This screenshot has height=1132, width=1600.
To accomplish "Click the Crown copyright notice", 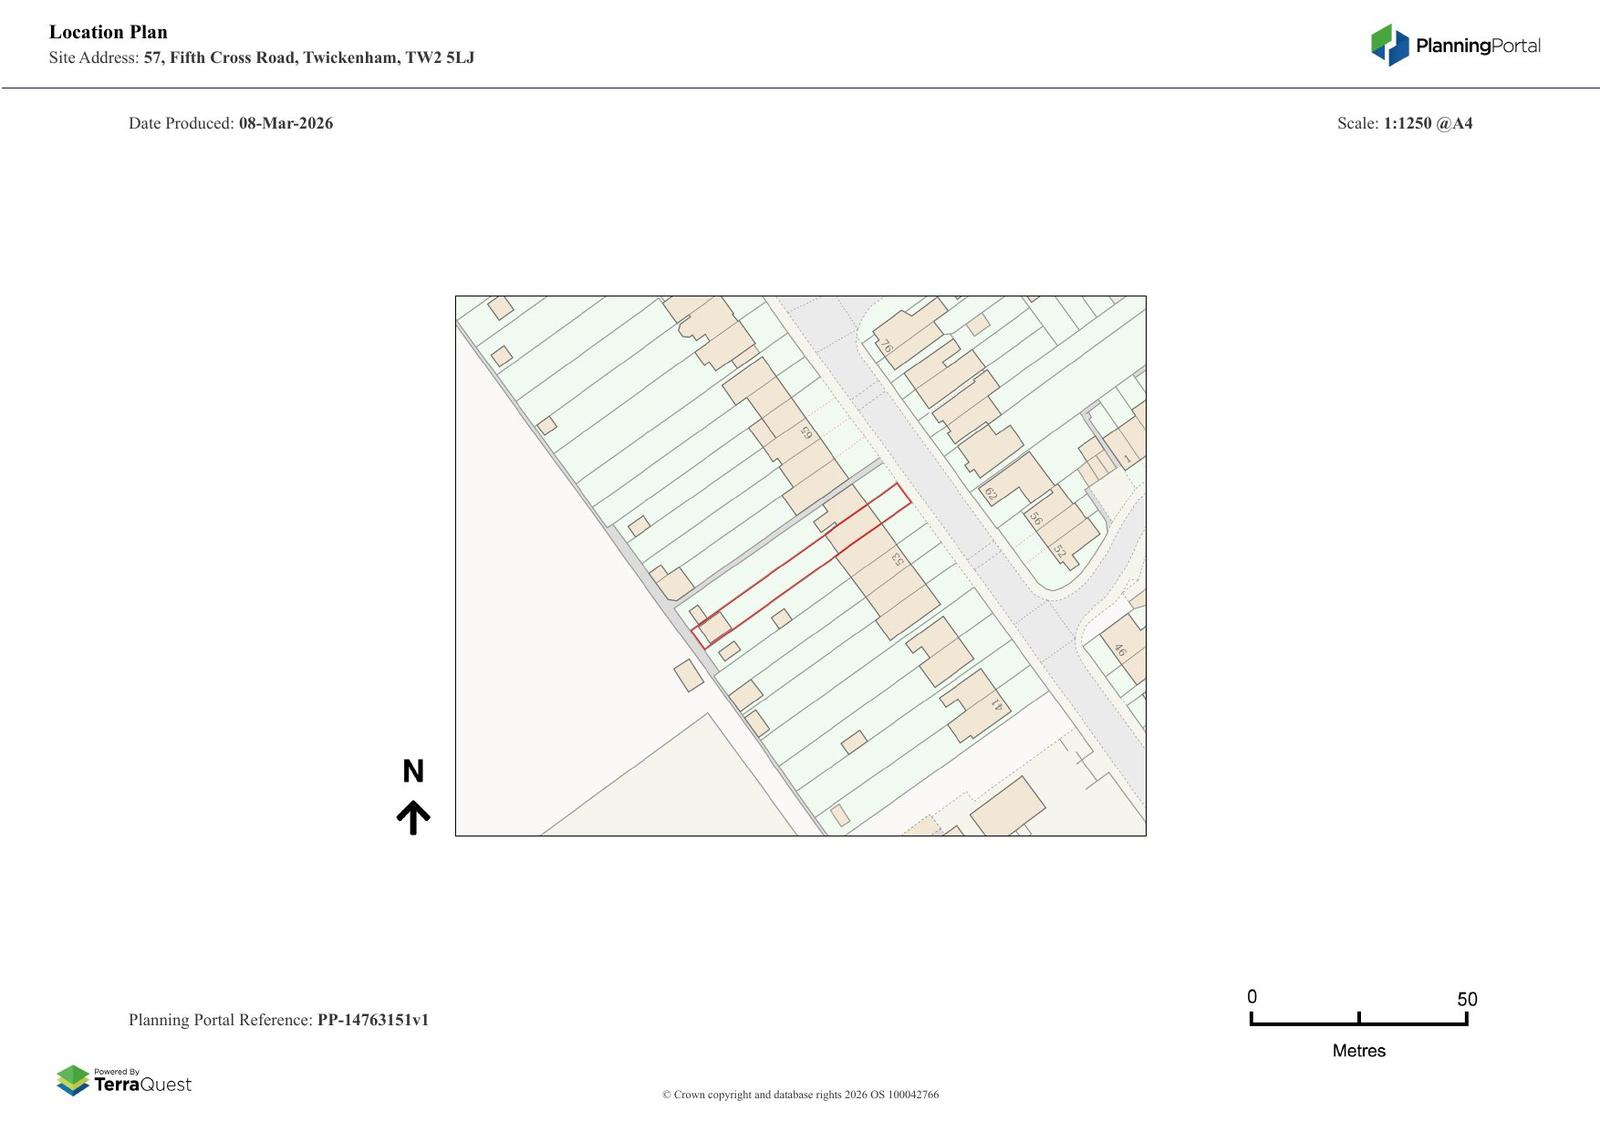I will [800, 1095].
